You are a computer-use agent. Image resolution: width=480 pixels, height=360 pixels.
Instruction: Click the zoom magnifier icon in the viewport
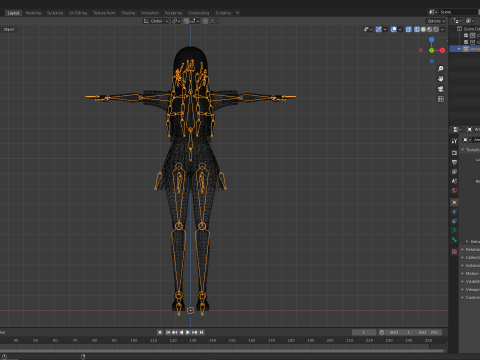point(441,69)
